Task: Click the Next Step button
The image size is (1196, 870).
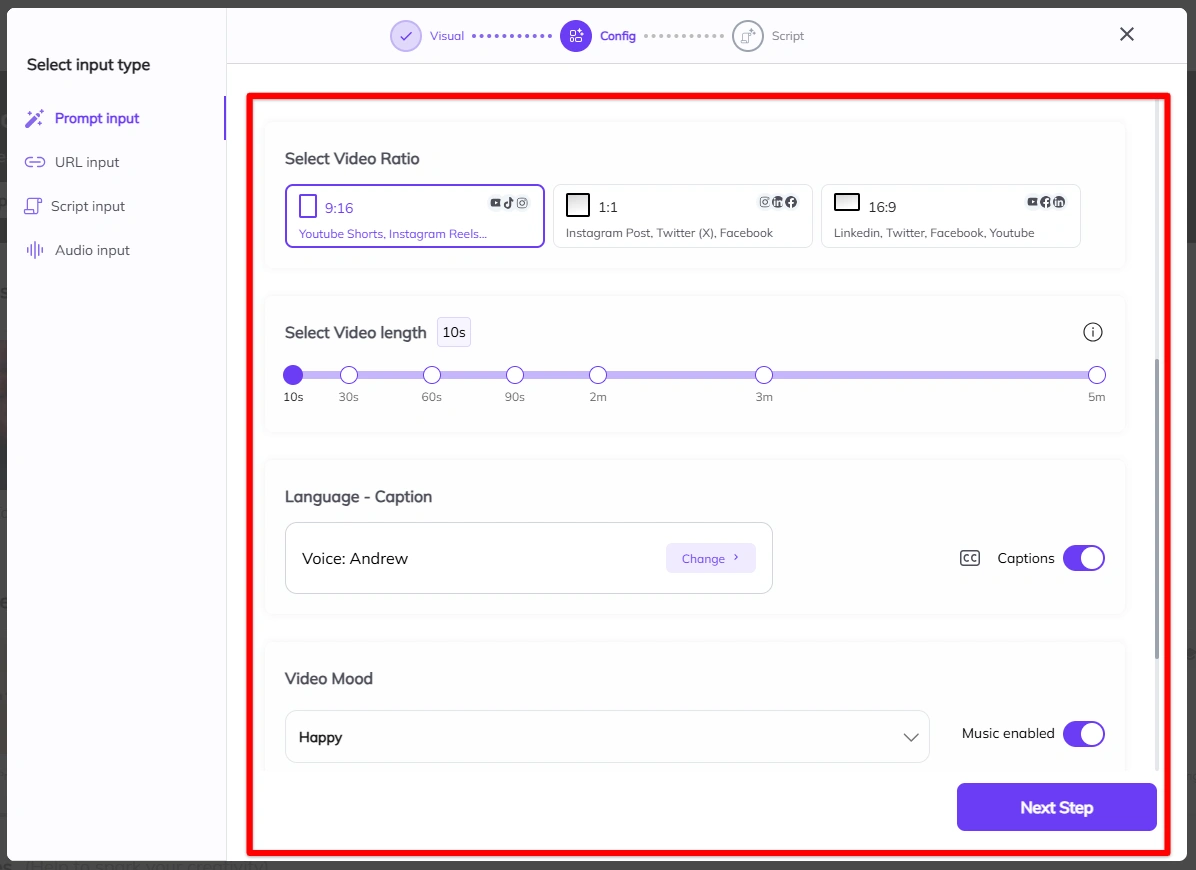Action: click(1056, 807)
